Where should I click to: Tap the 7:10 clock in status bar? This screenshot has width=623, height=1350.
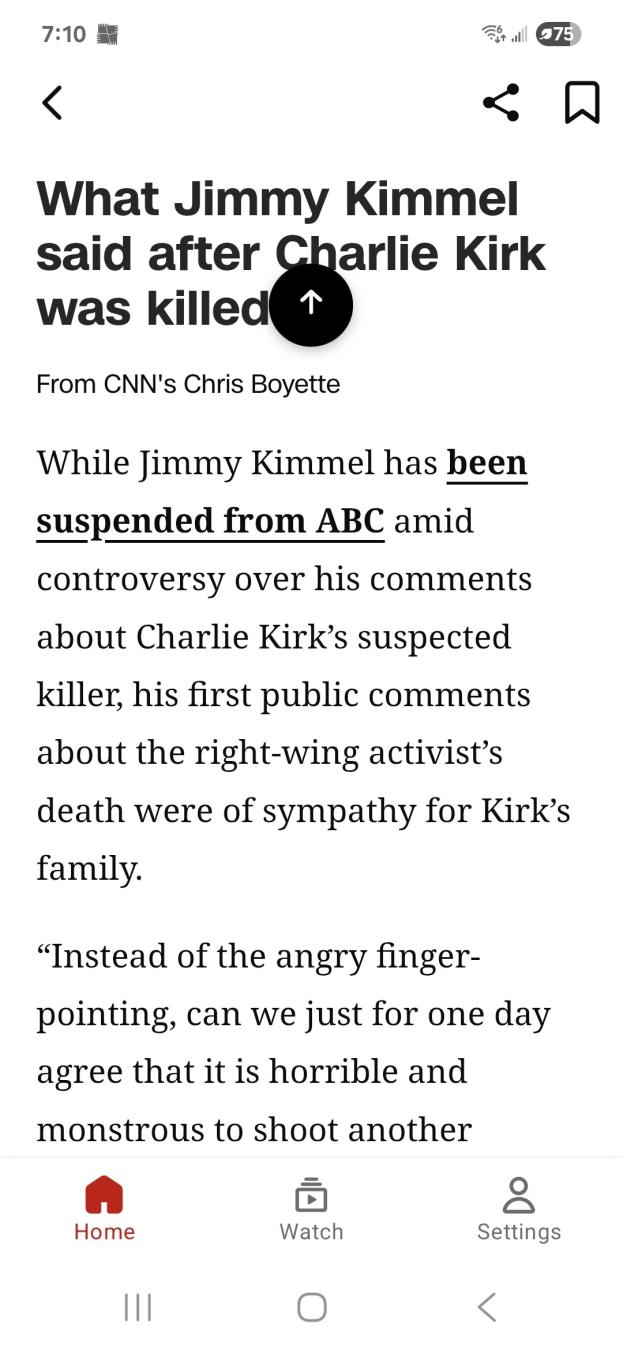coord(64,34)
